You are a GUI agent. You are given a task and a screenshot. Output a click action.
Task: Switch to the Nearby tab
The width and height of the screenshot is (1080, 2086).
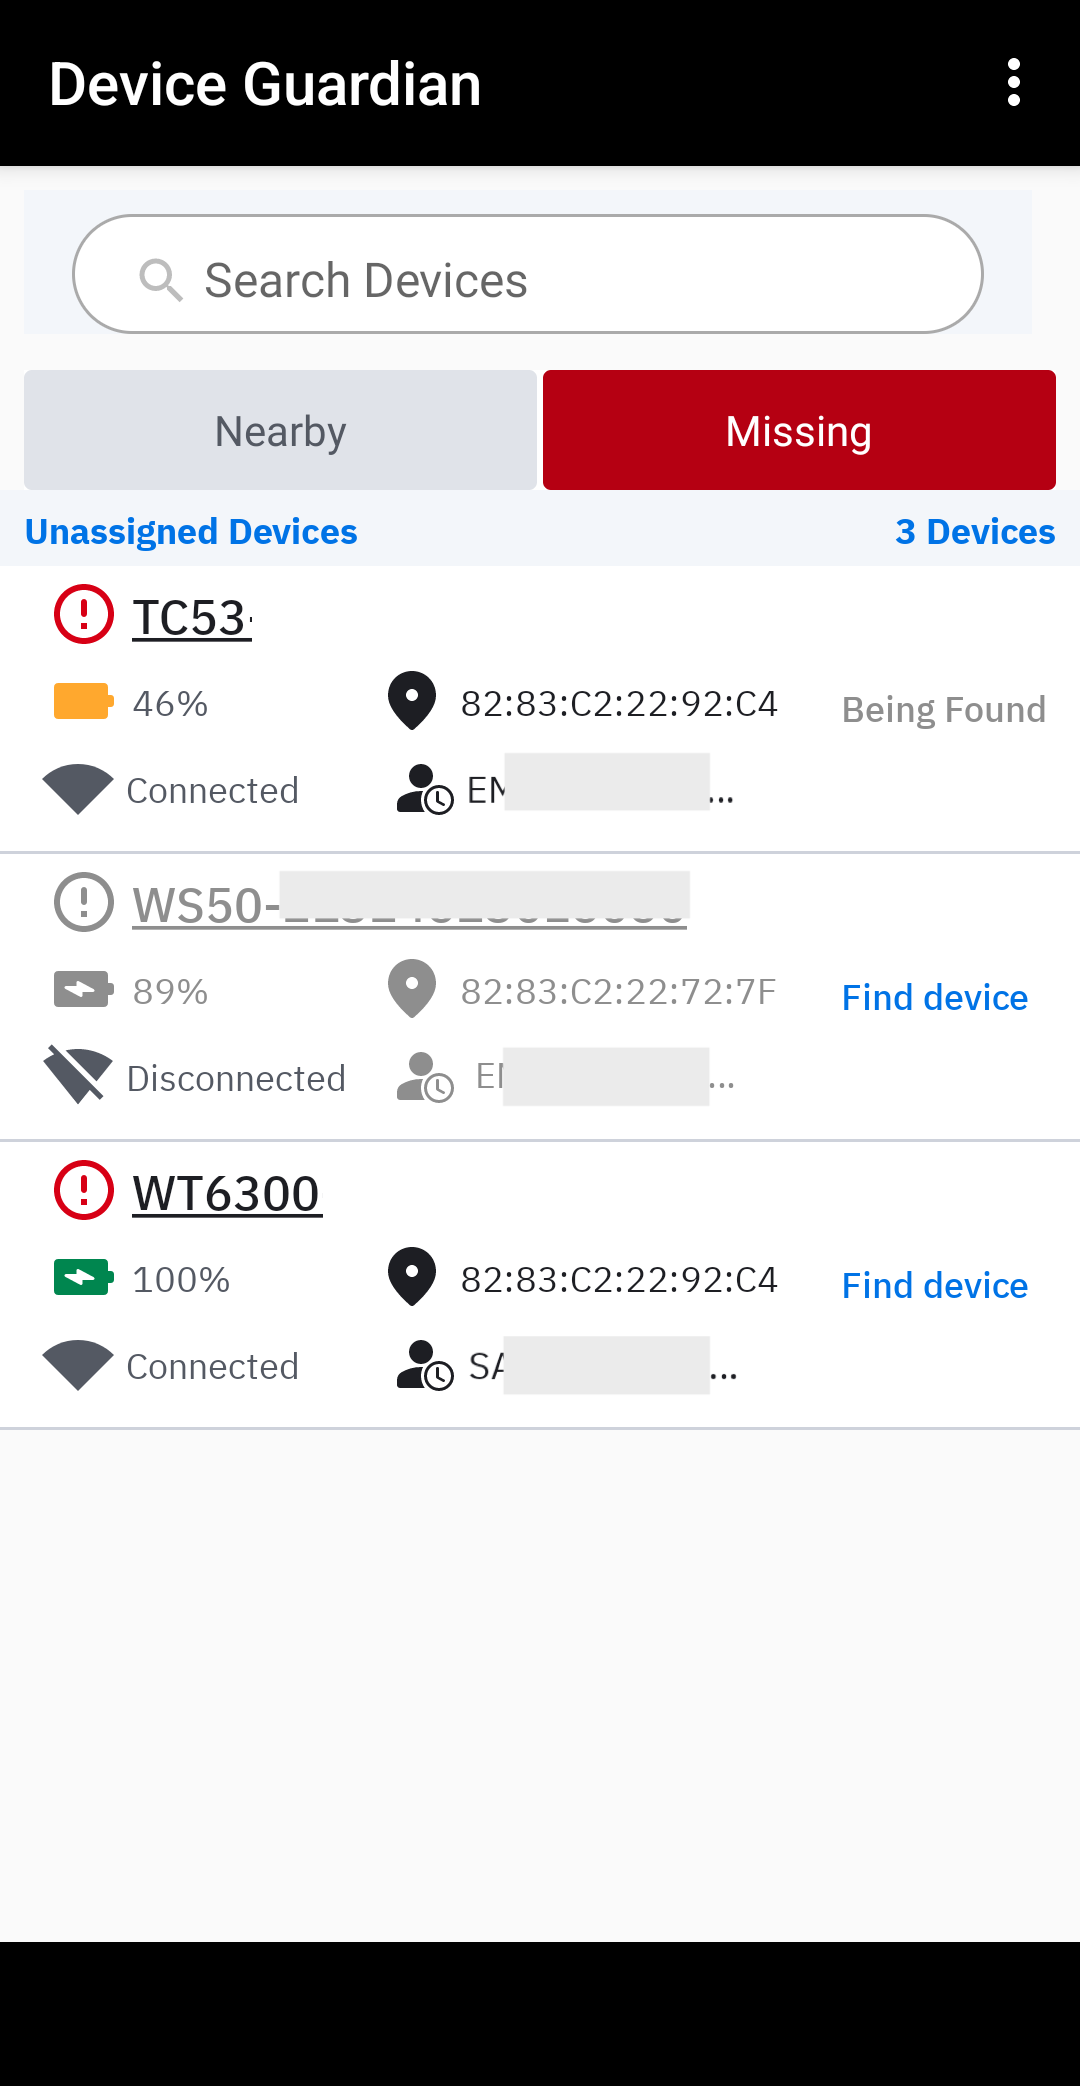280,431
